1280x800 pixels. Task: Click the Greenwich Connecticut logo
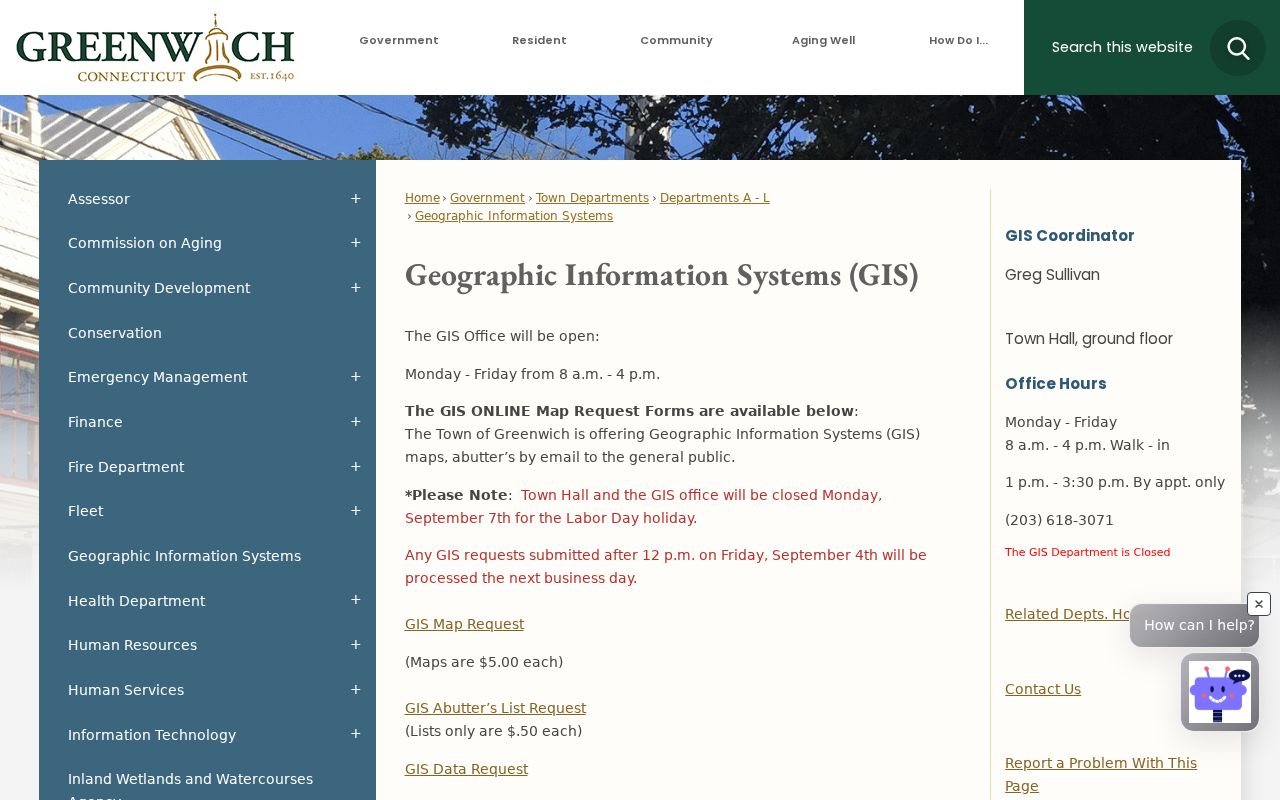click(155, 48)
